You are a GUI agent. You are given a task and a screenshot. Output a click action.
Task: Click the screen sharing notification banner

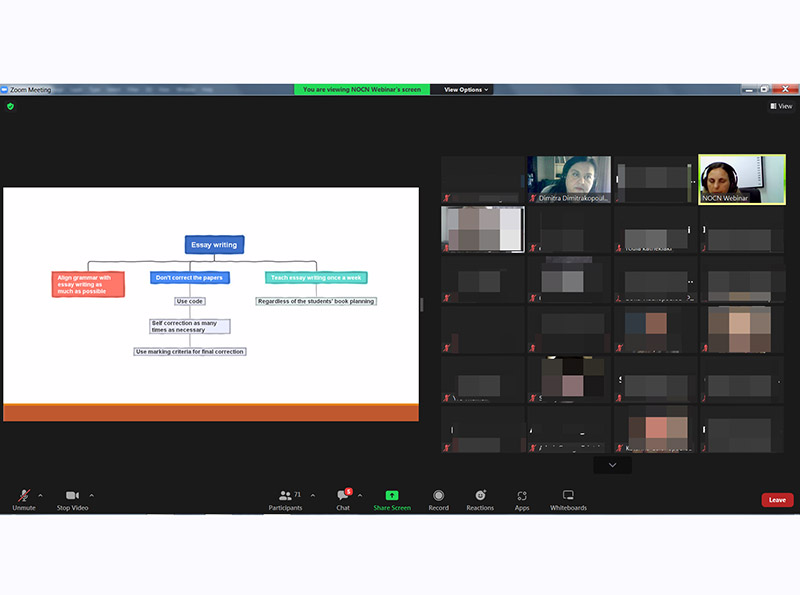click(x=362, y=90)
